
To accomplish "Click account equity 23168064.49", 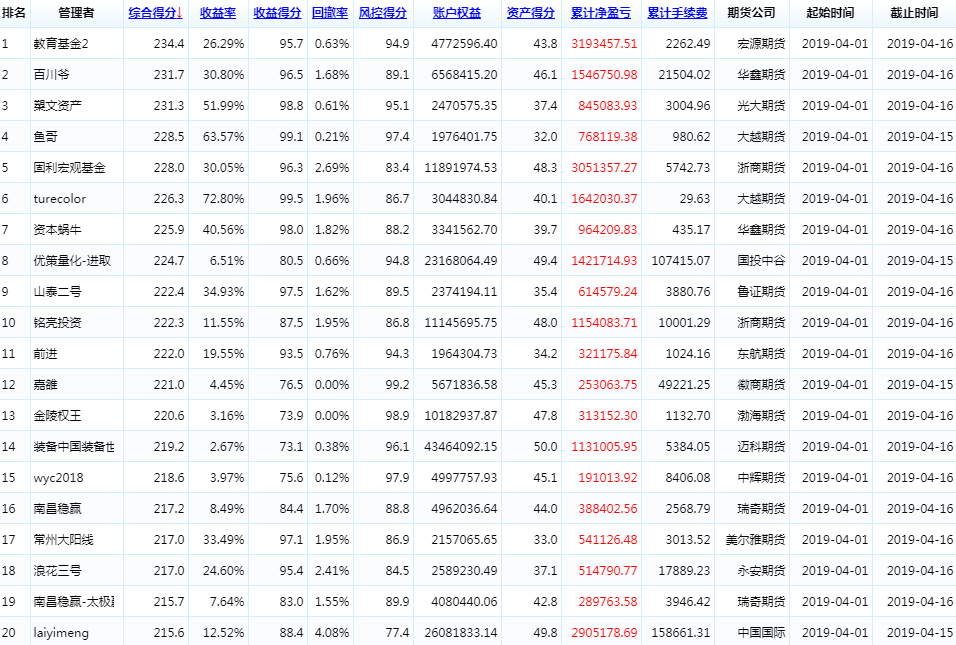I will 461,261.
